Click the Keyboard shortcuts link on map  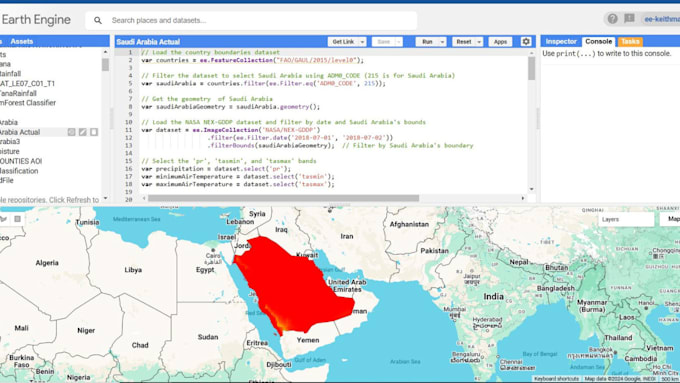tap(556, 379)
